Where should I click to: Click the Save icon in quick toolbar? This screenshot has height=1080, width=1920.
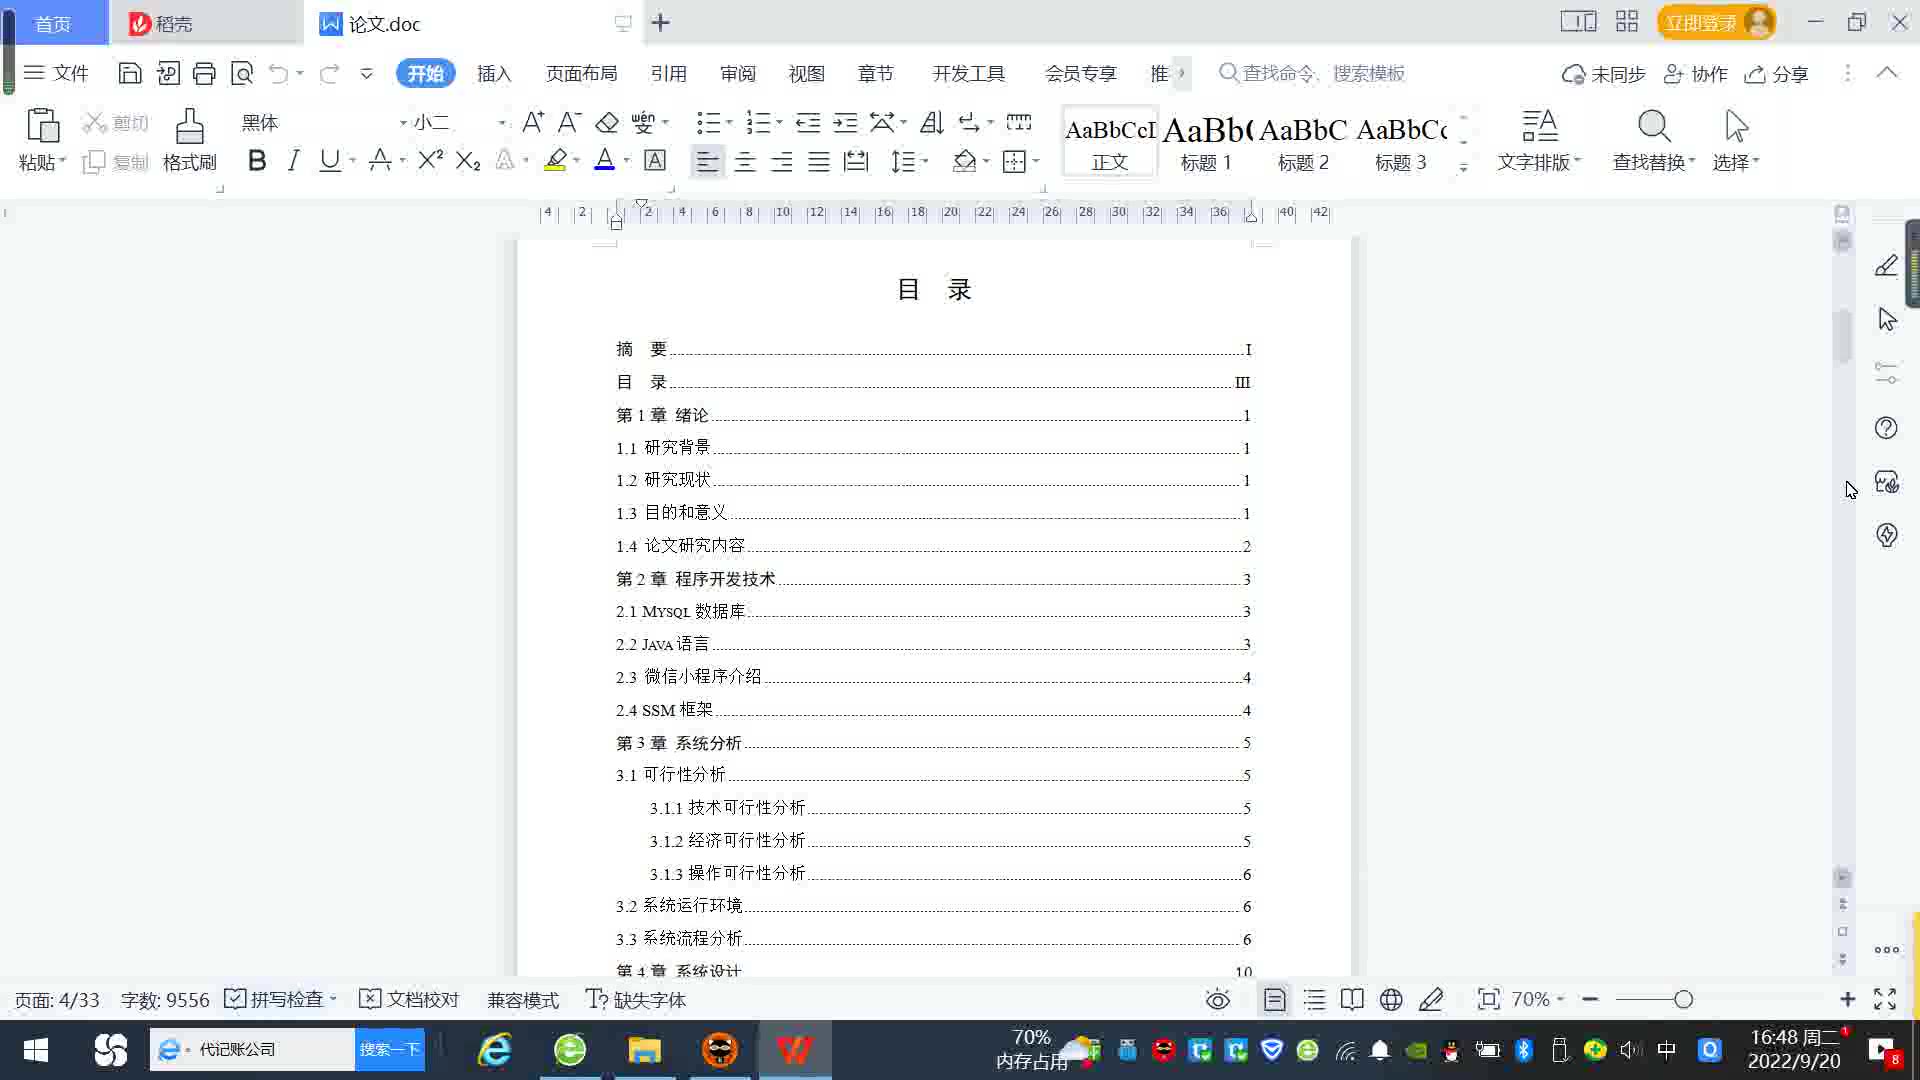129,73
